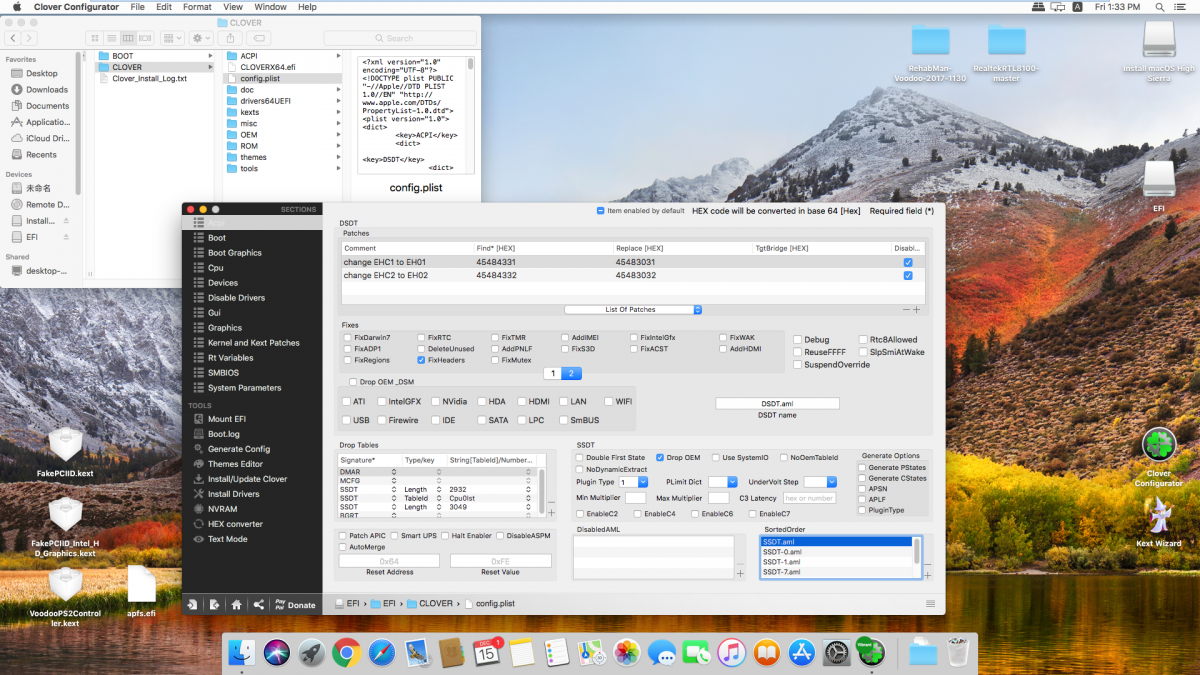Click the home icon in bottom toolbar
1200x675 pixels.
coord(236,604)
